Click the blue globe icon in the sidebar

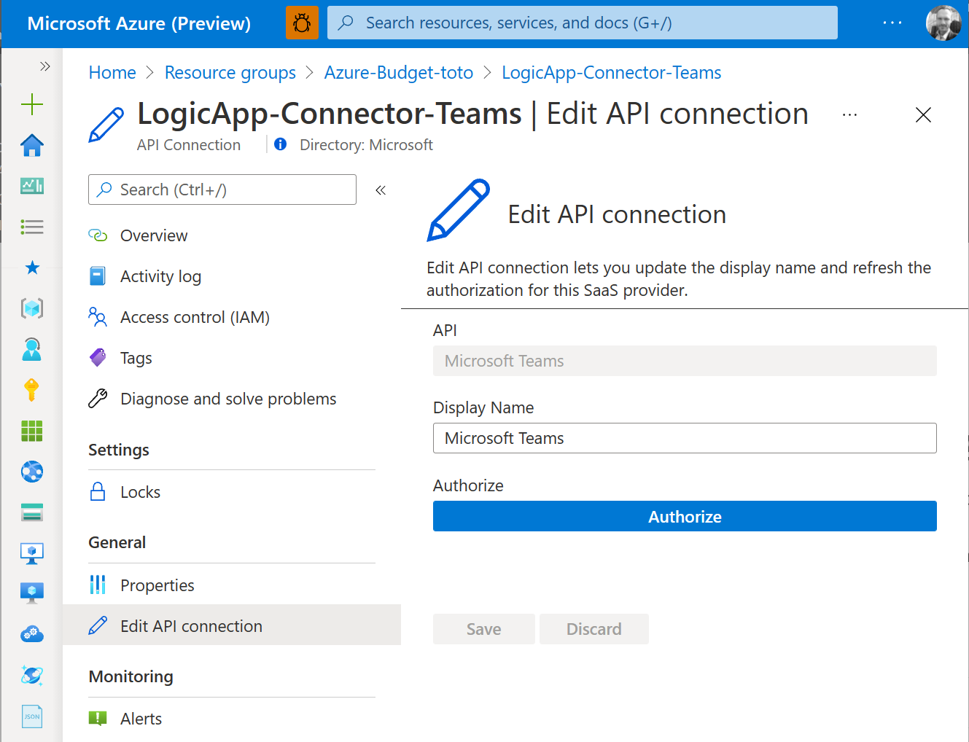[x=32, y=471]
